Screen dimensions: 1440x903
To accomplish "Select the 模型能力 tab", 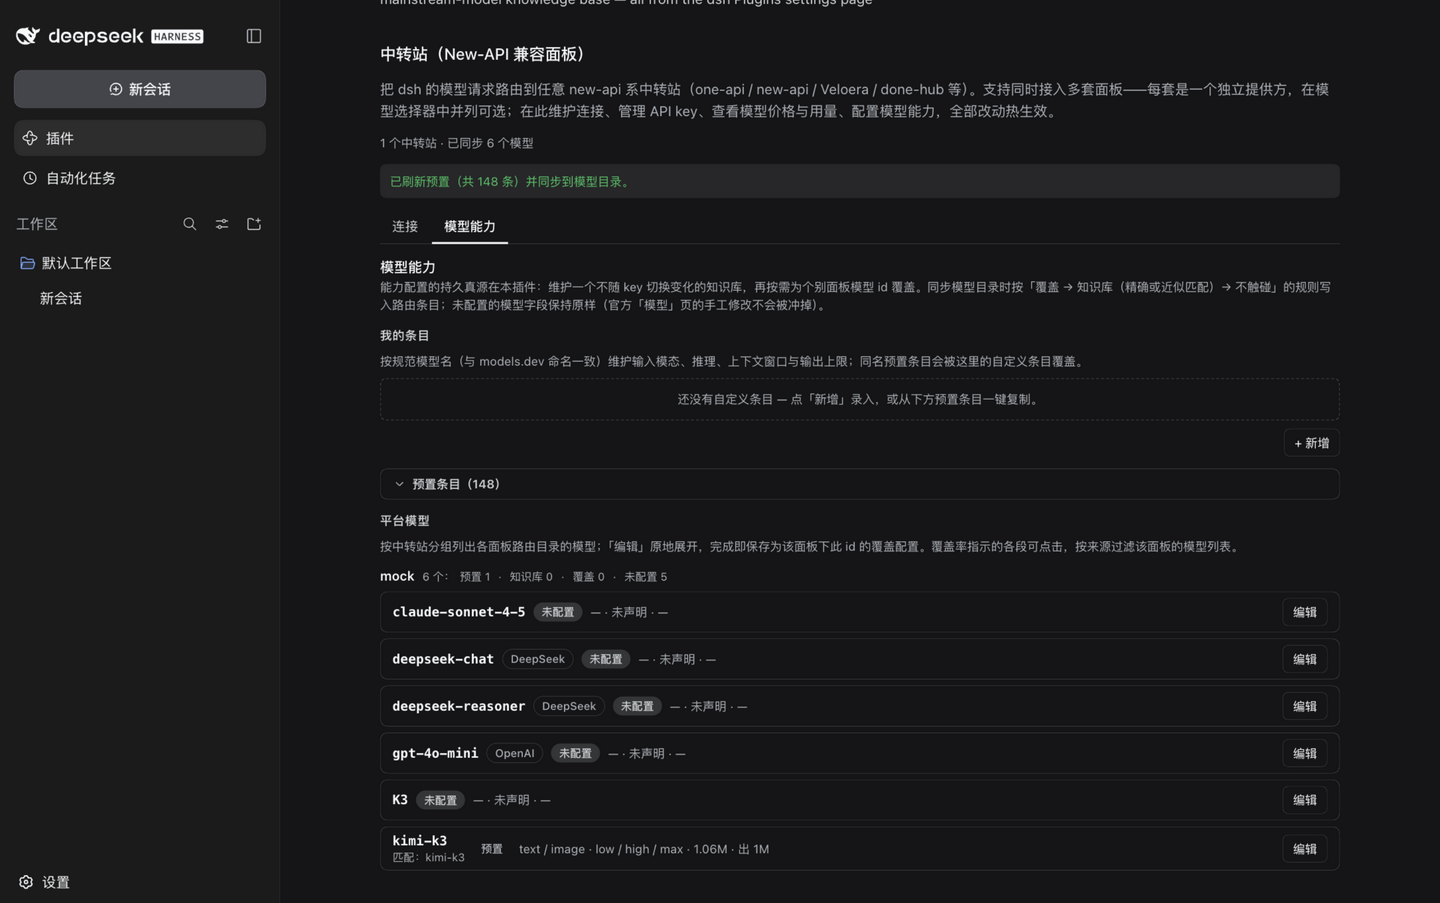I will pyautogui.click(x=470, y=226).
